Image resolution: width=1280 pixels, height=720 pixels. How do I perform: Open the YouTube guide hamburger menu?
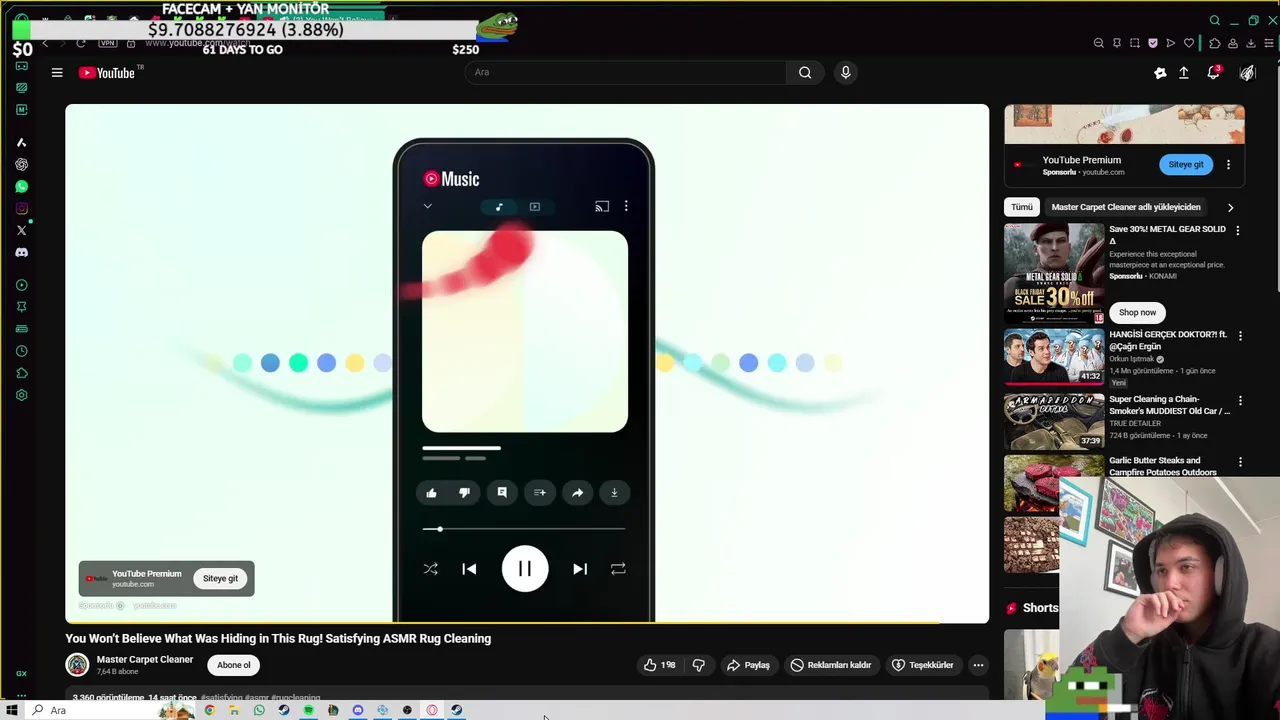point(57,72)
